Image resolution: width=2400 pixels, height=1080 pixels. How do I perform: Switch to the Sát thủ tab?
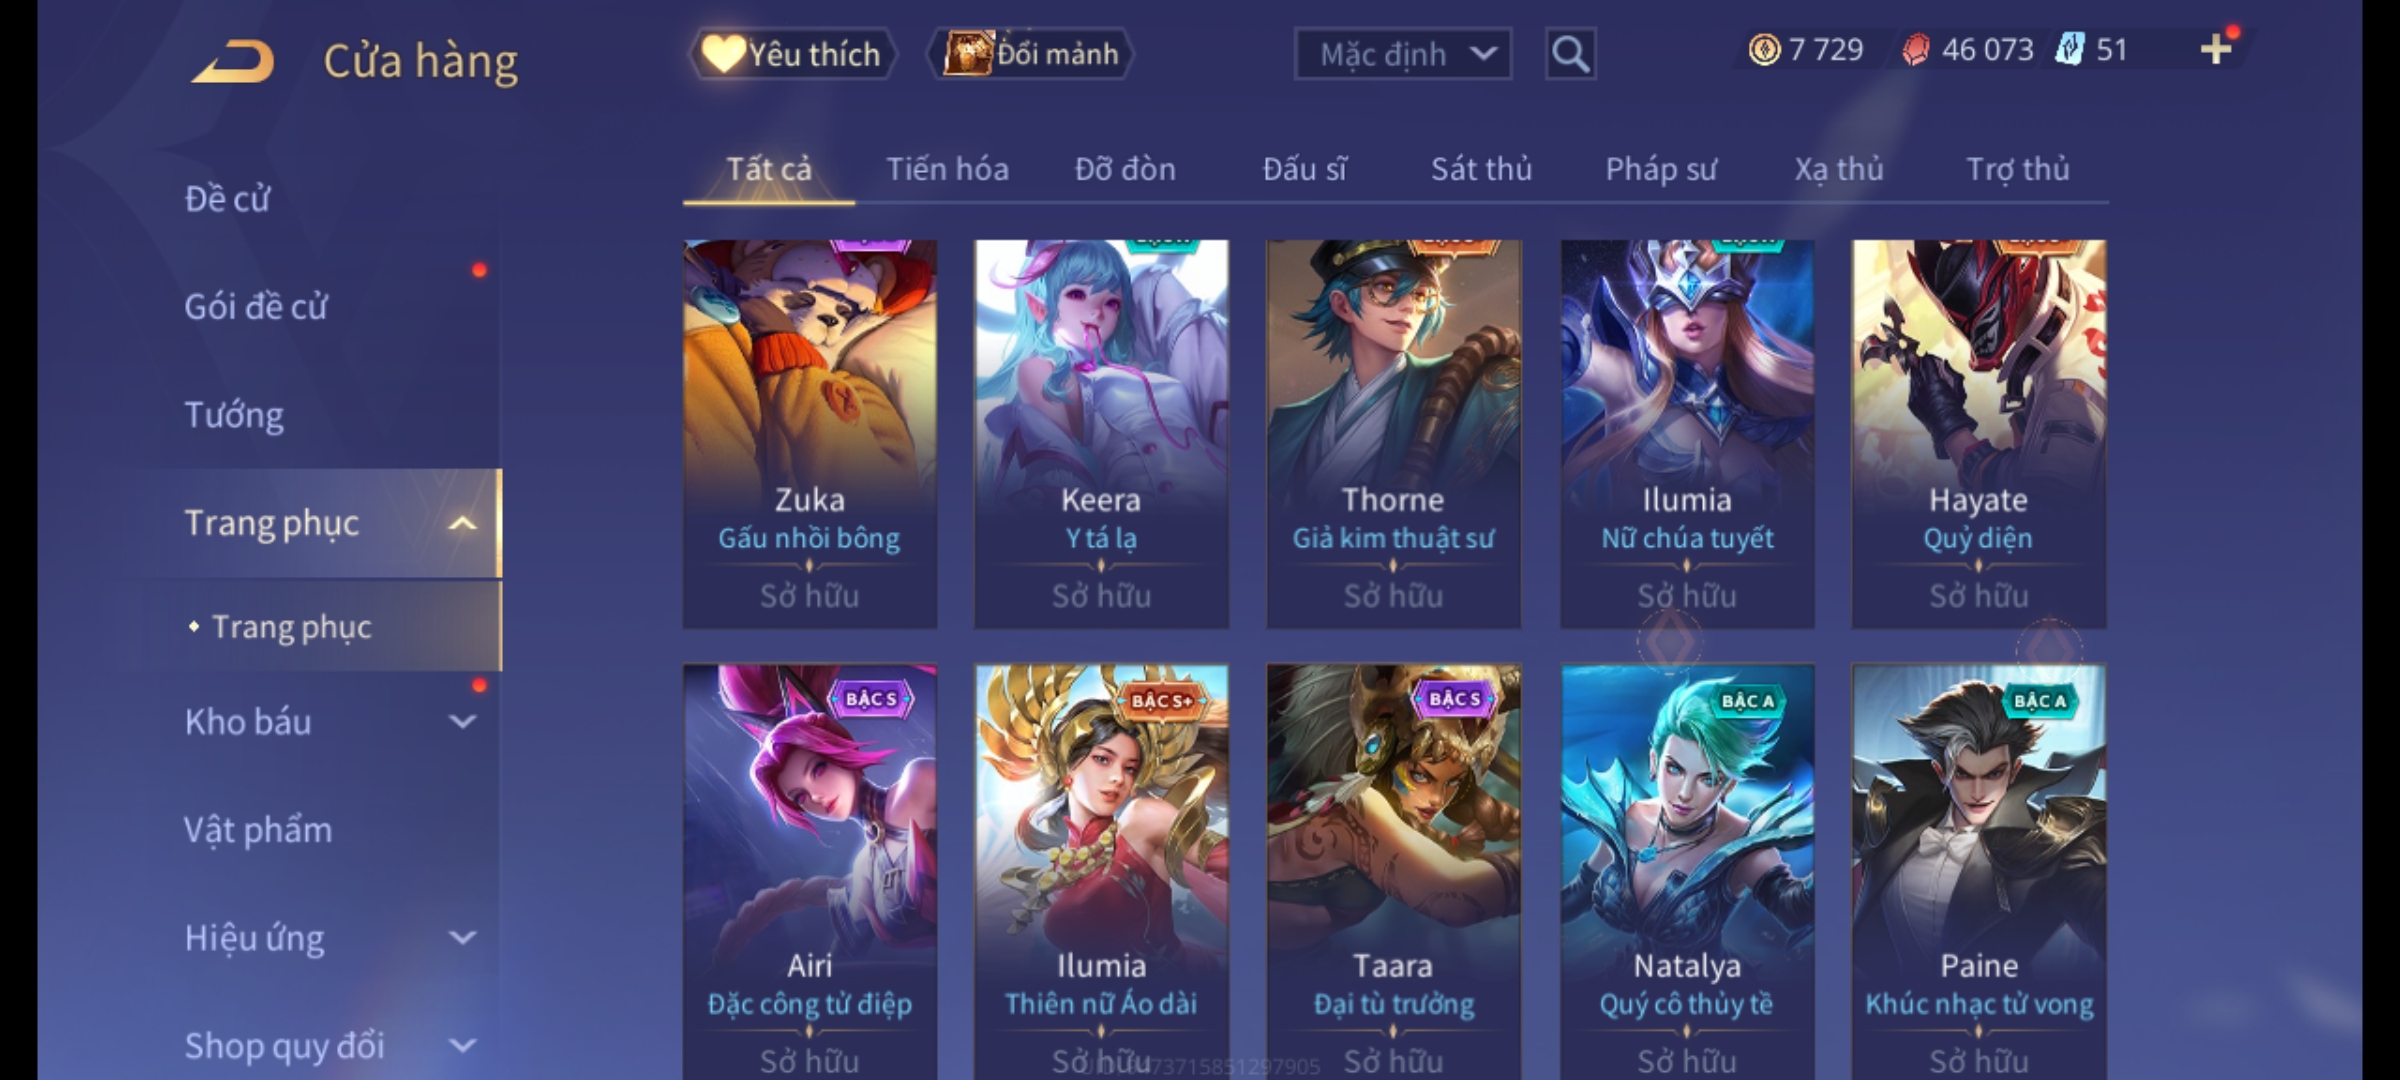coord(1481,169)
